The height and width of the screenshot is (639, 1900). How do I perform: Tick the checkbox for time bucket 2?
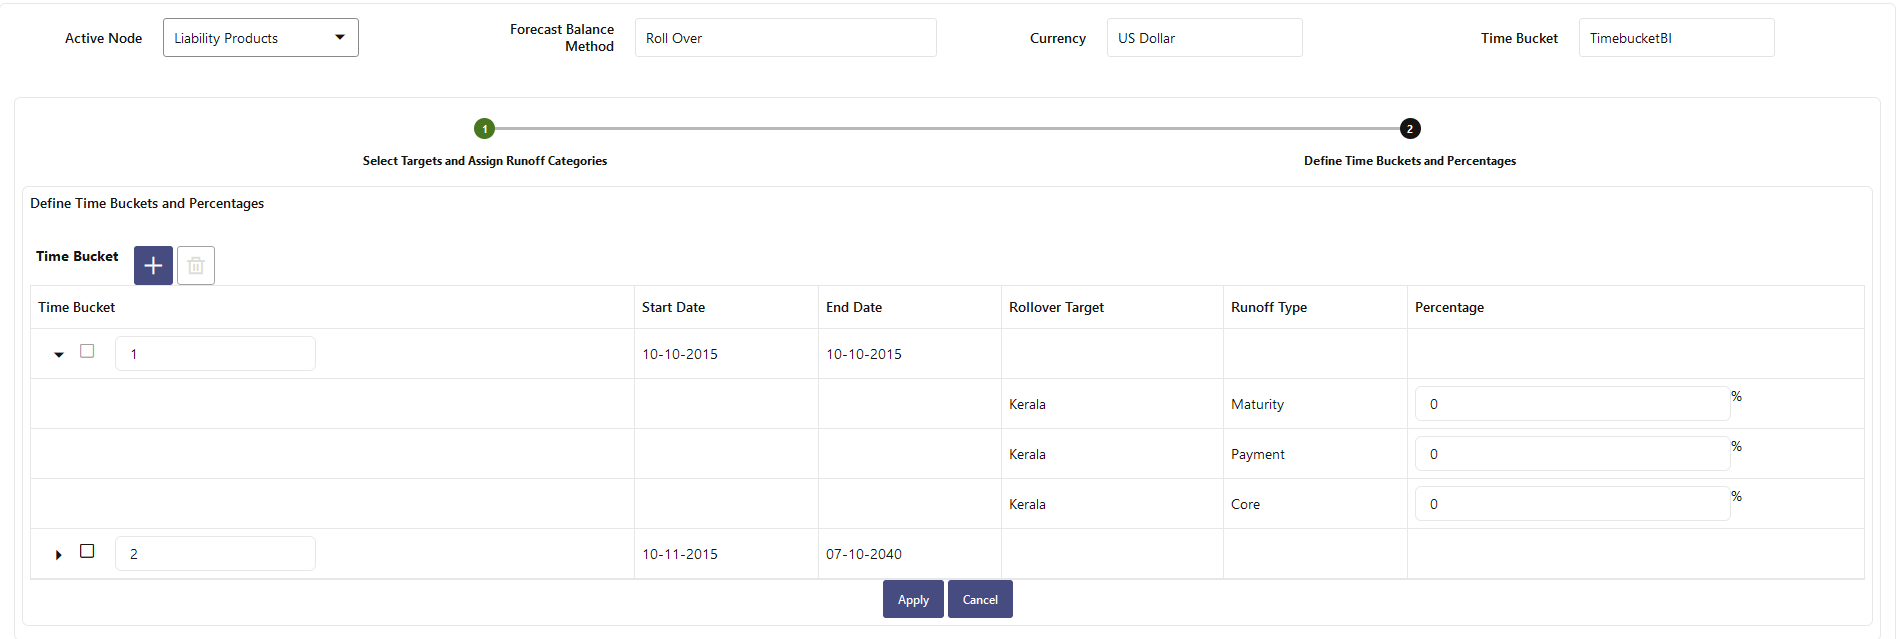point(87,551)
